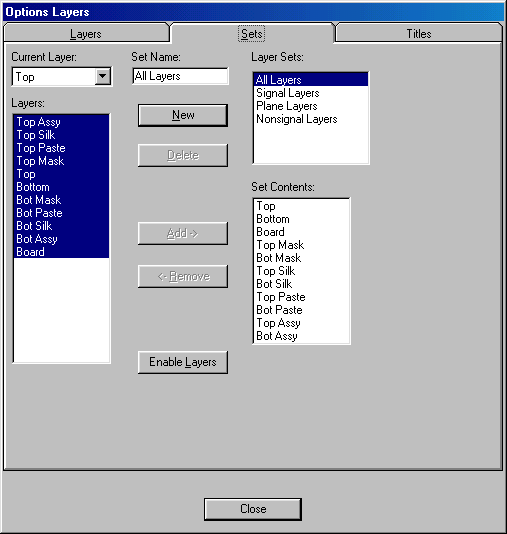507x534 pixels.
Task: Select Top Silk in Layers list
Action: 61,135
